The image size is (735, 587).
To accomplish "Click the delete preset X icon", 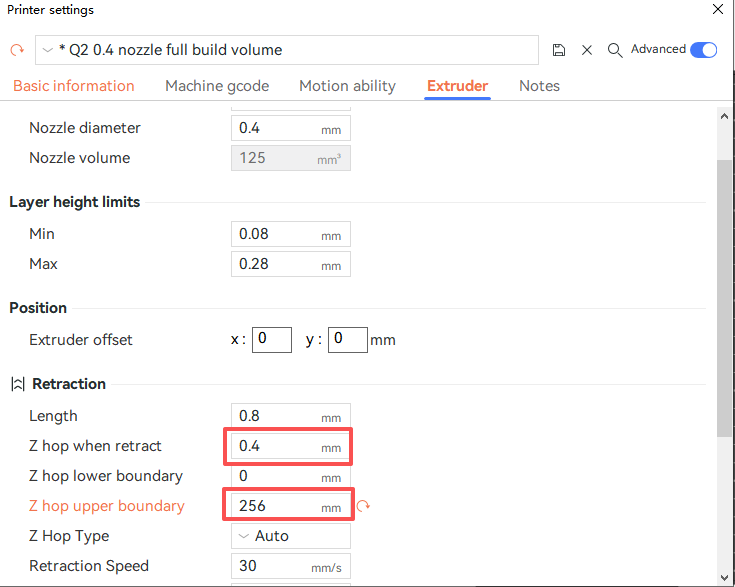I will tap(587, 50).
